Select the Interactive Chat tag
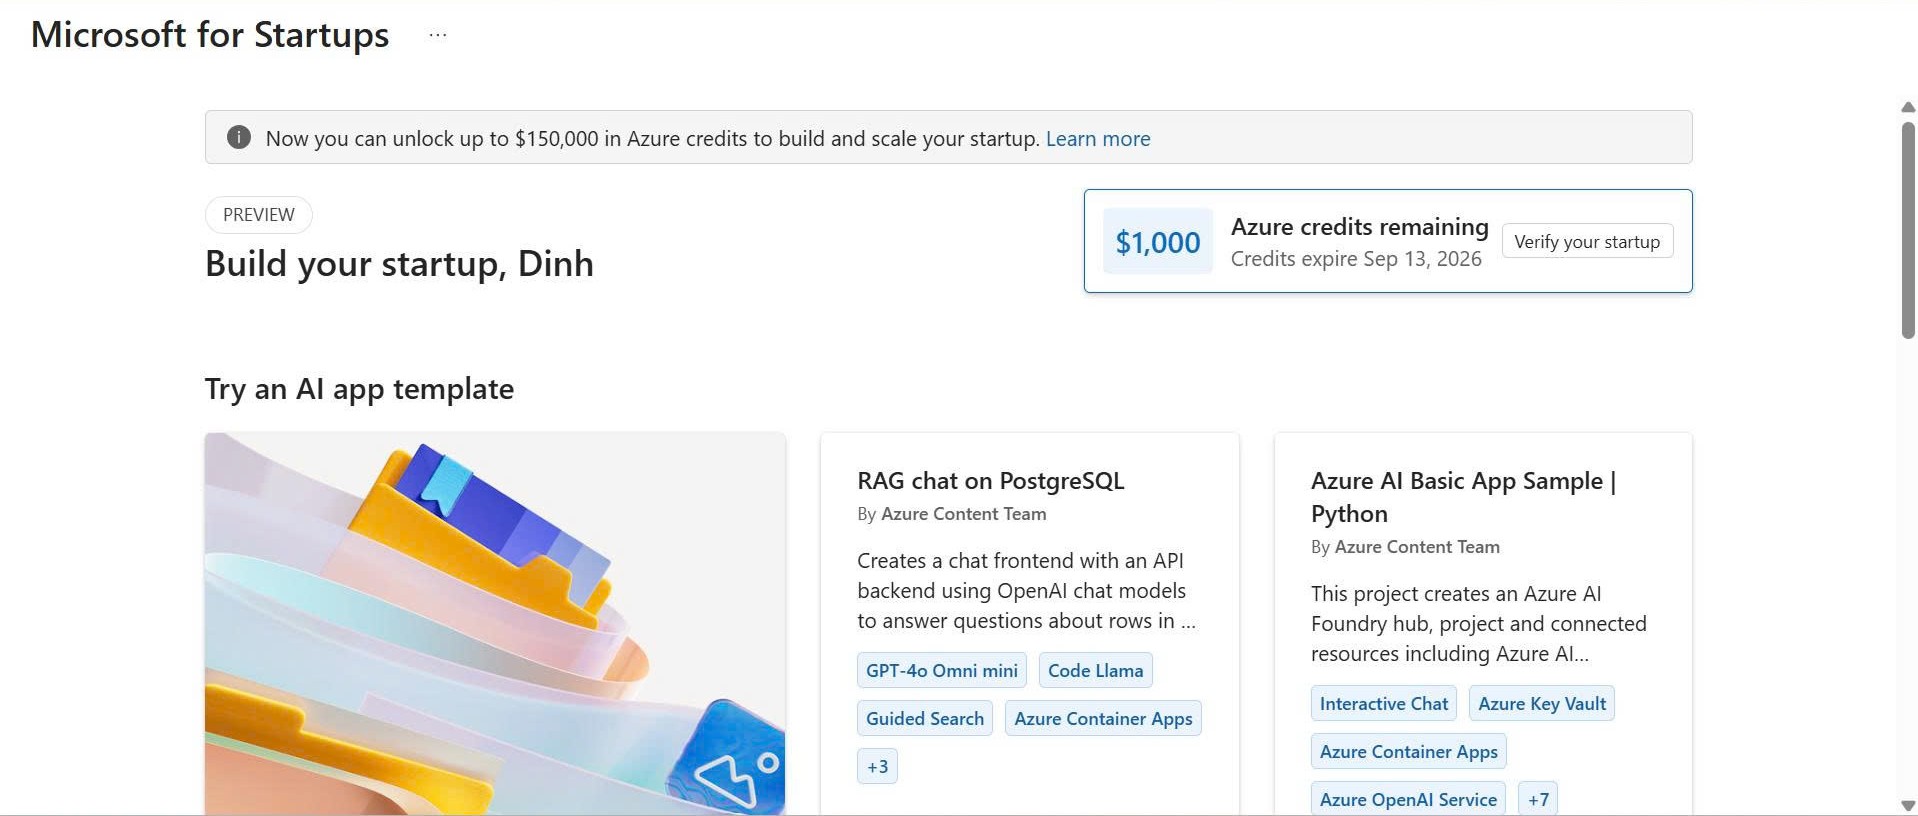1918x816 pixels. coord(1384,704)
